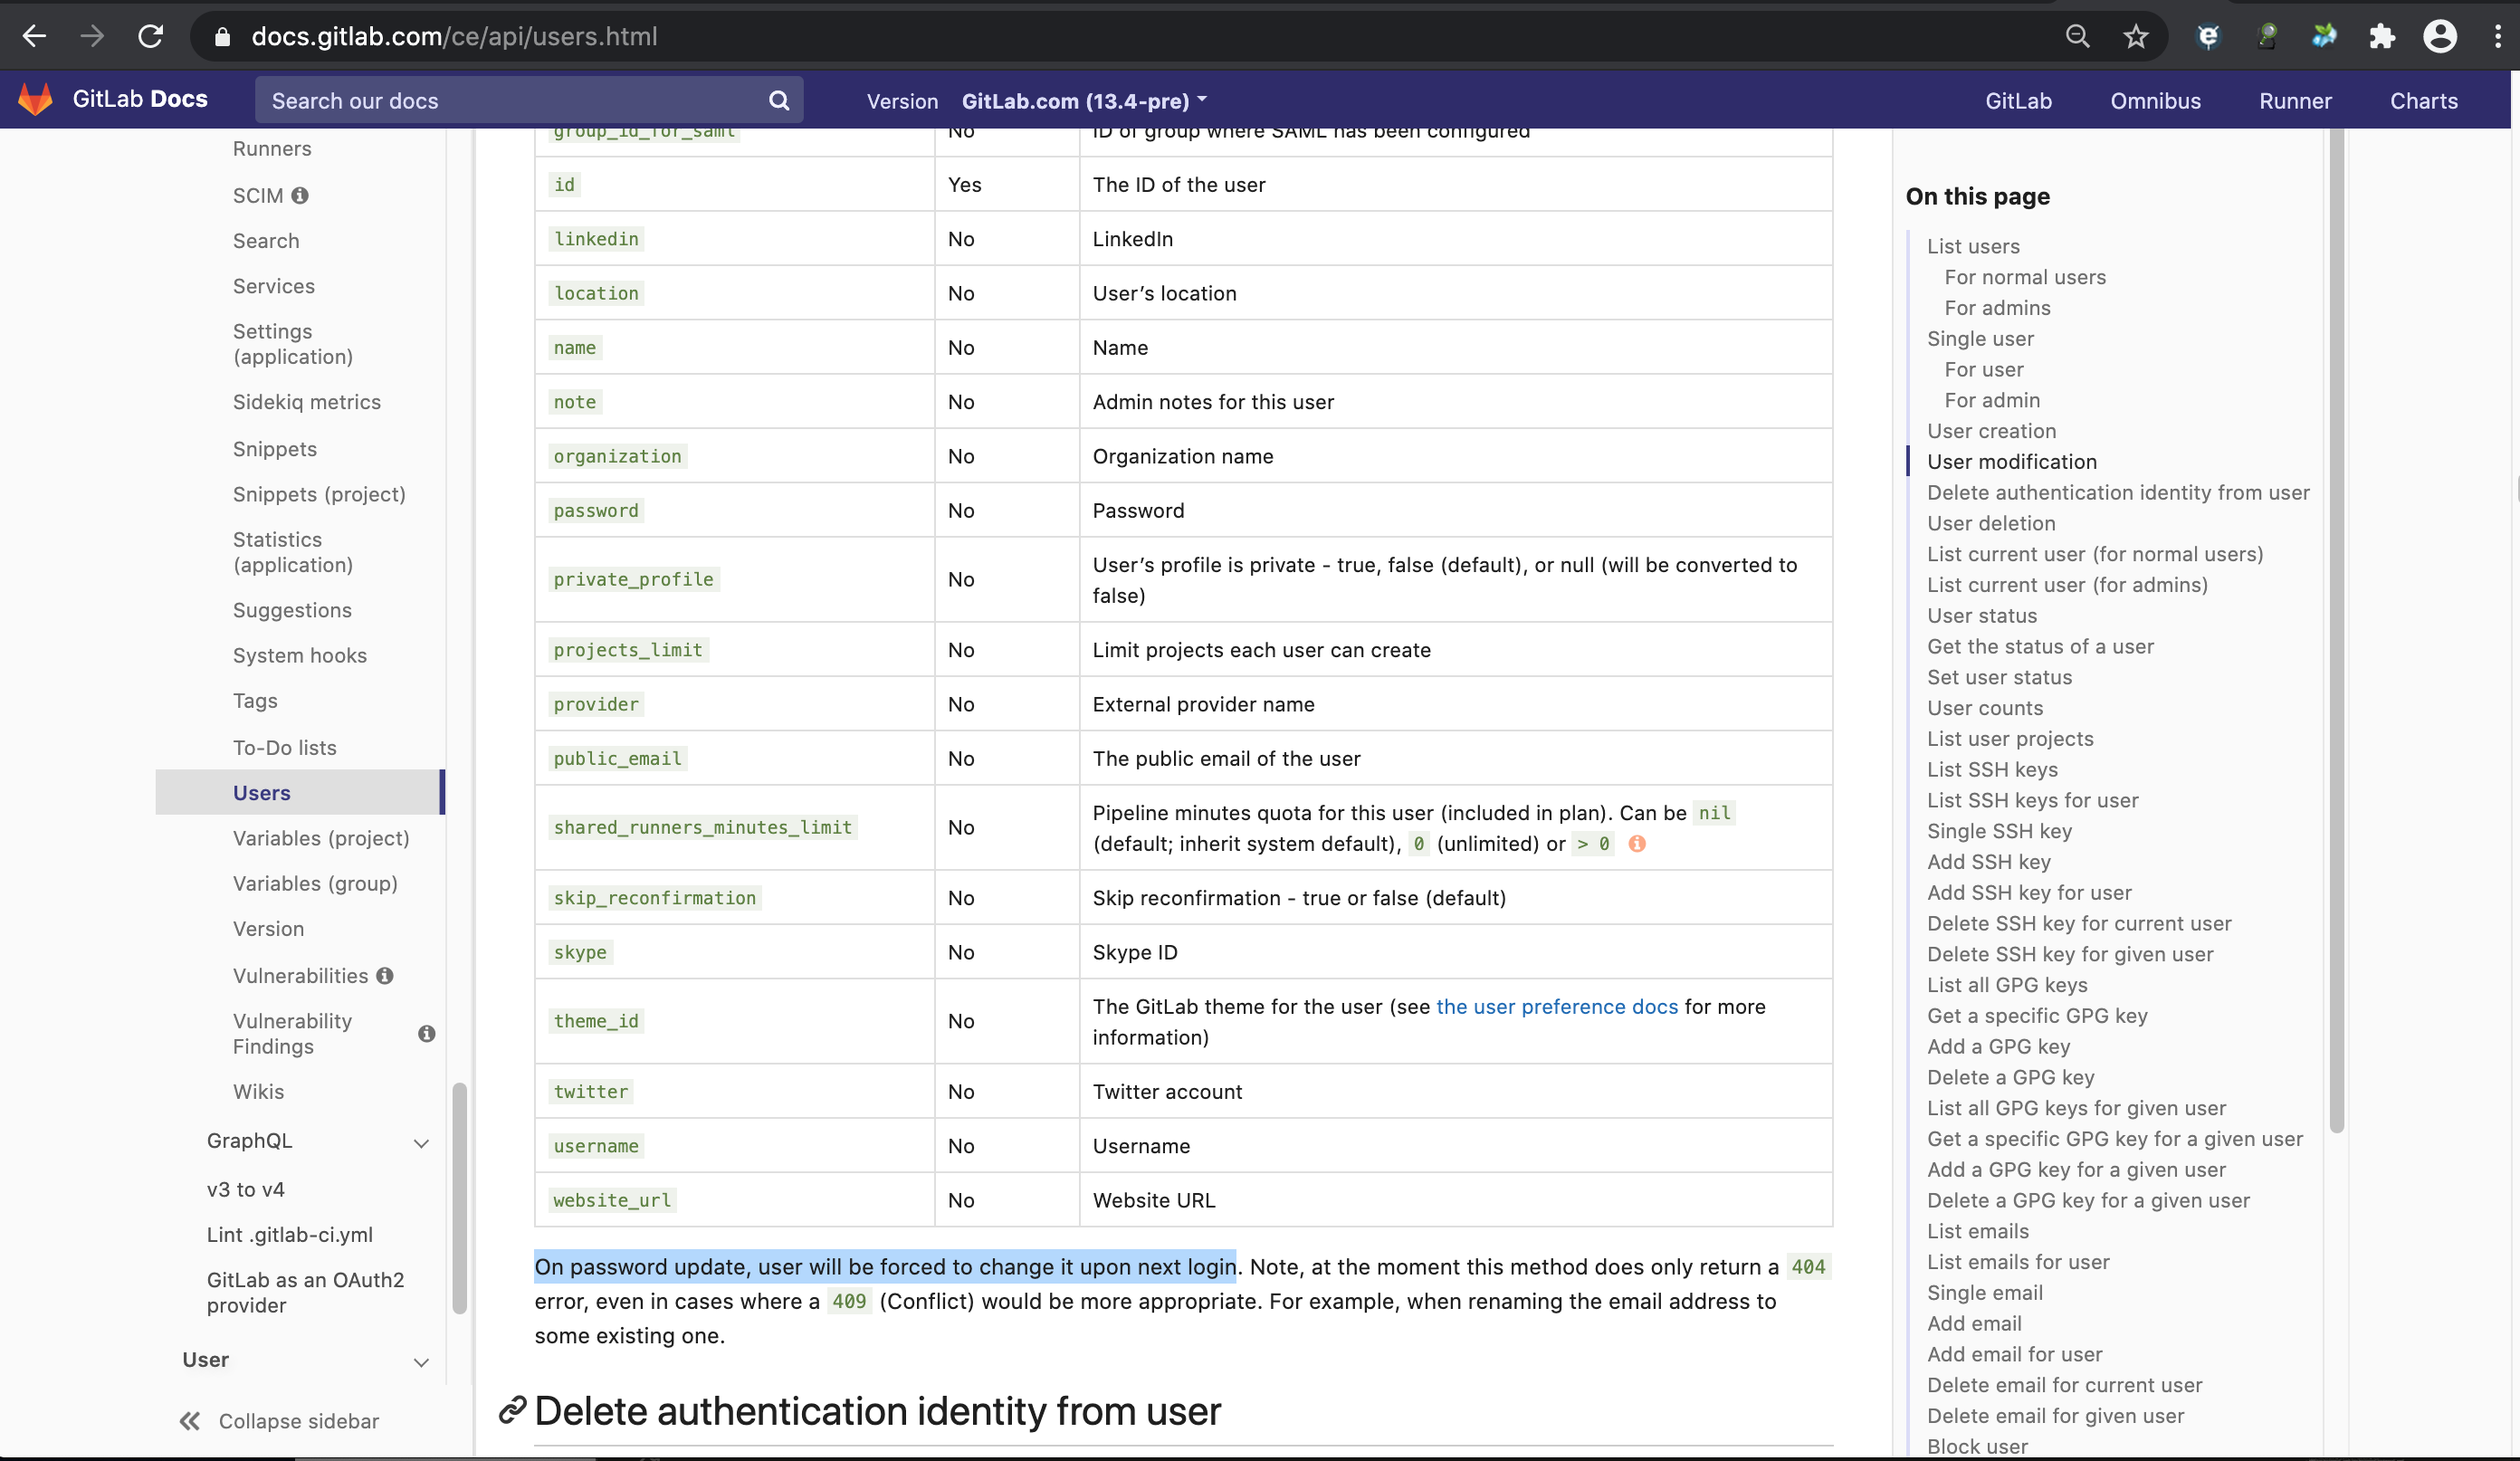Click the info icon beside Vulnerability Findings

(427, 1033)
